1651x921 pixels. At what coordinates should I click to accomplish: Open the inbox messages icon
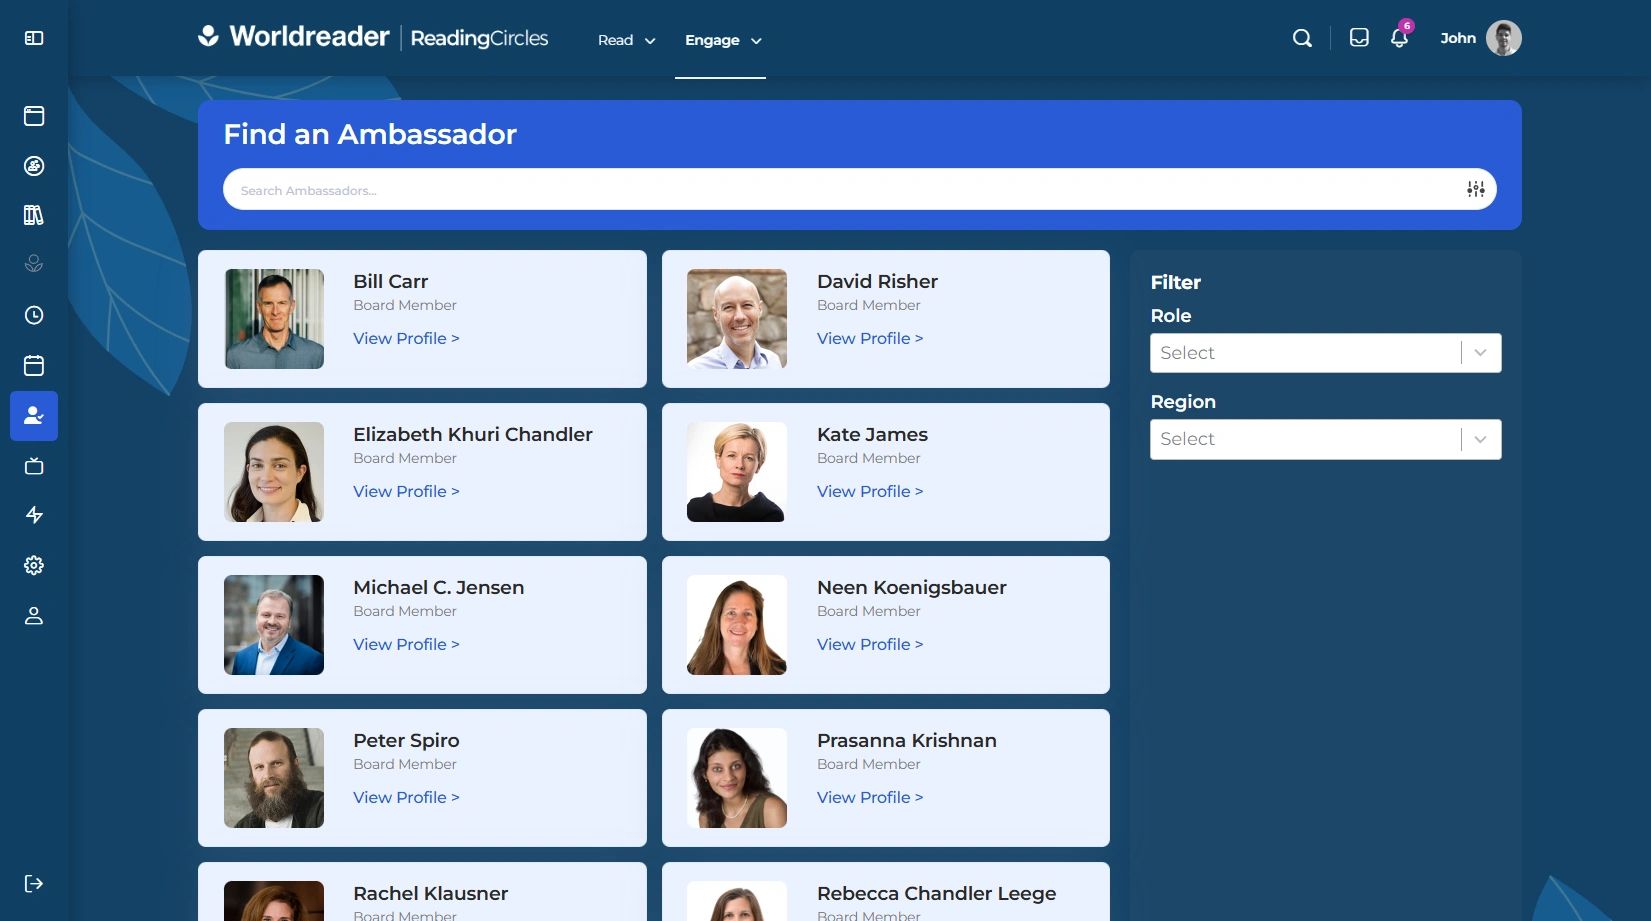click(x=1359, y=38)
